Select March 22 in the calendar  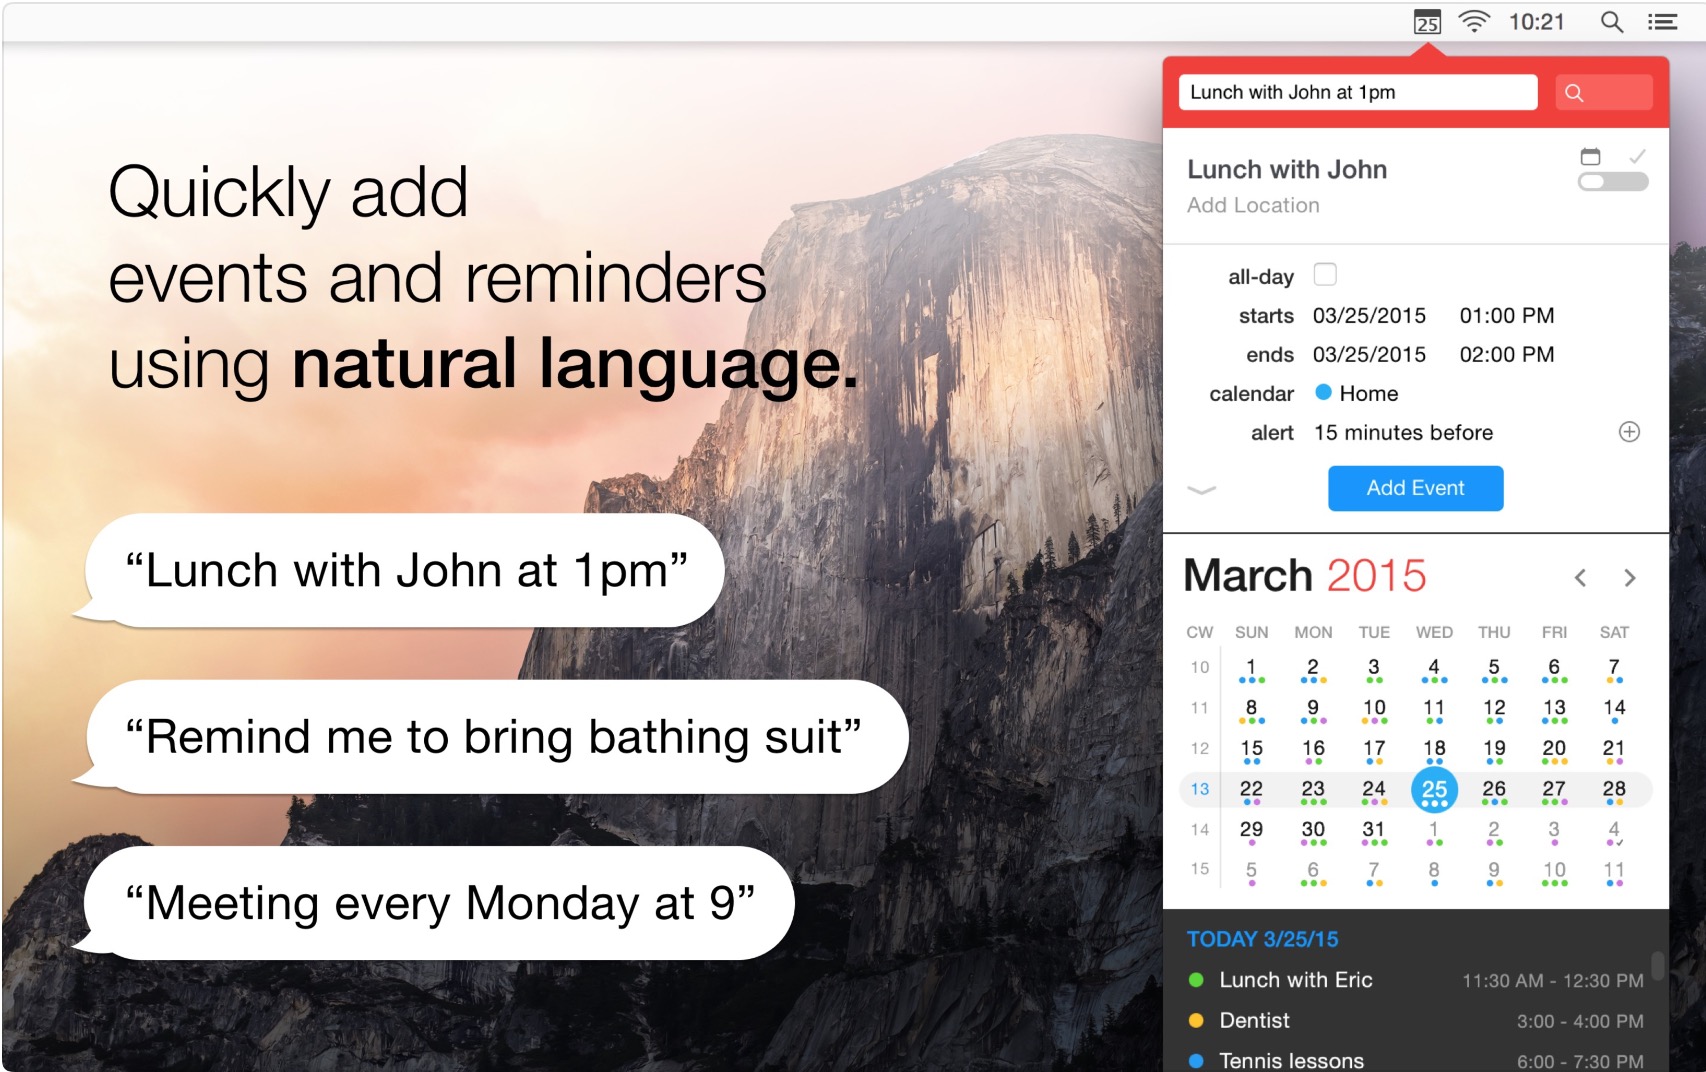(x=1251, y=791)
